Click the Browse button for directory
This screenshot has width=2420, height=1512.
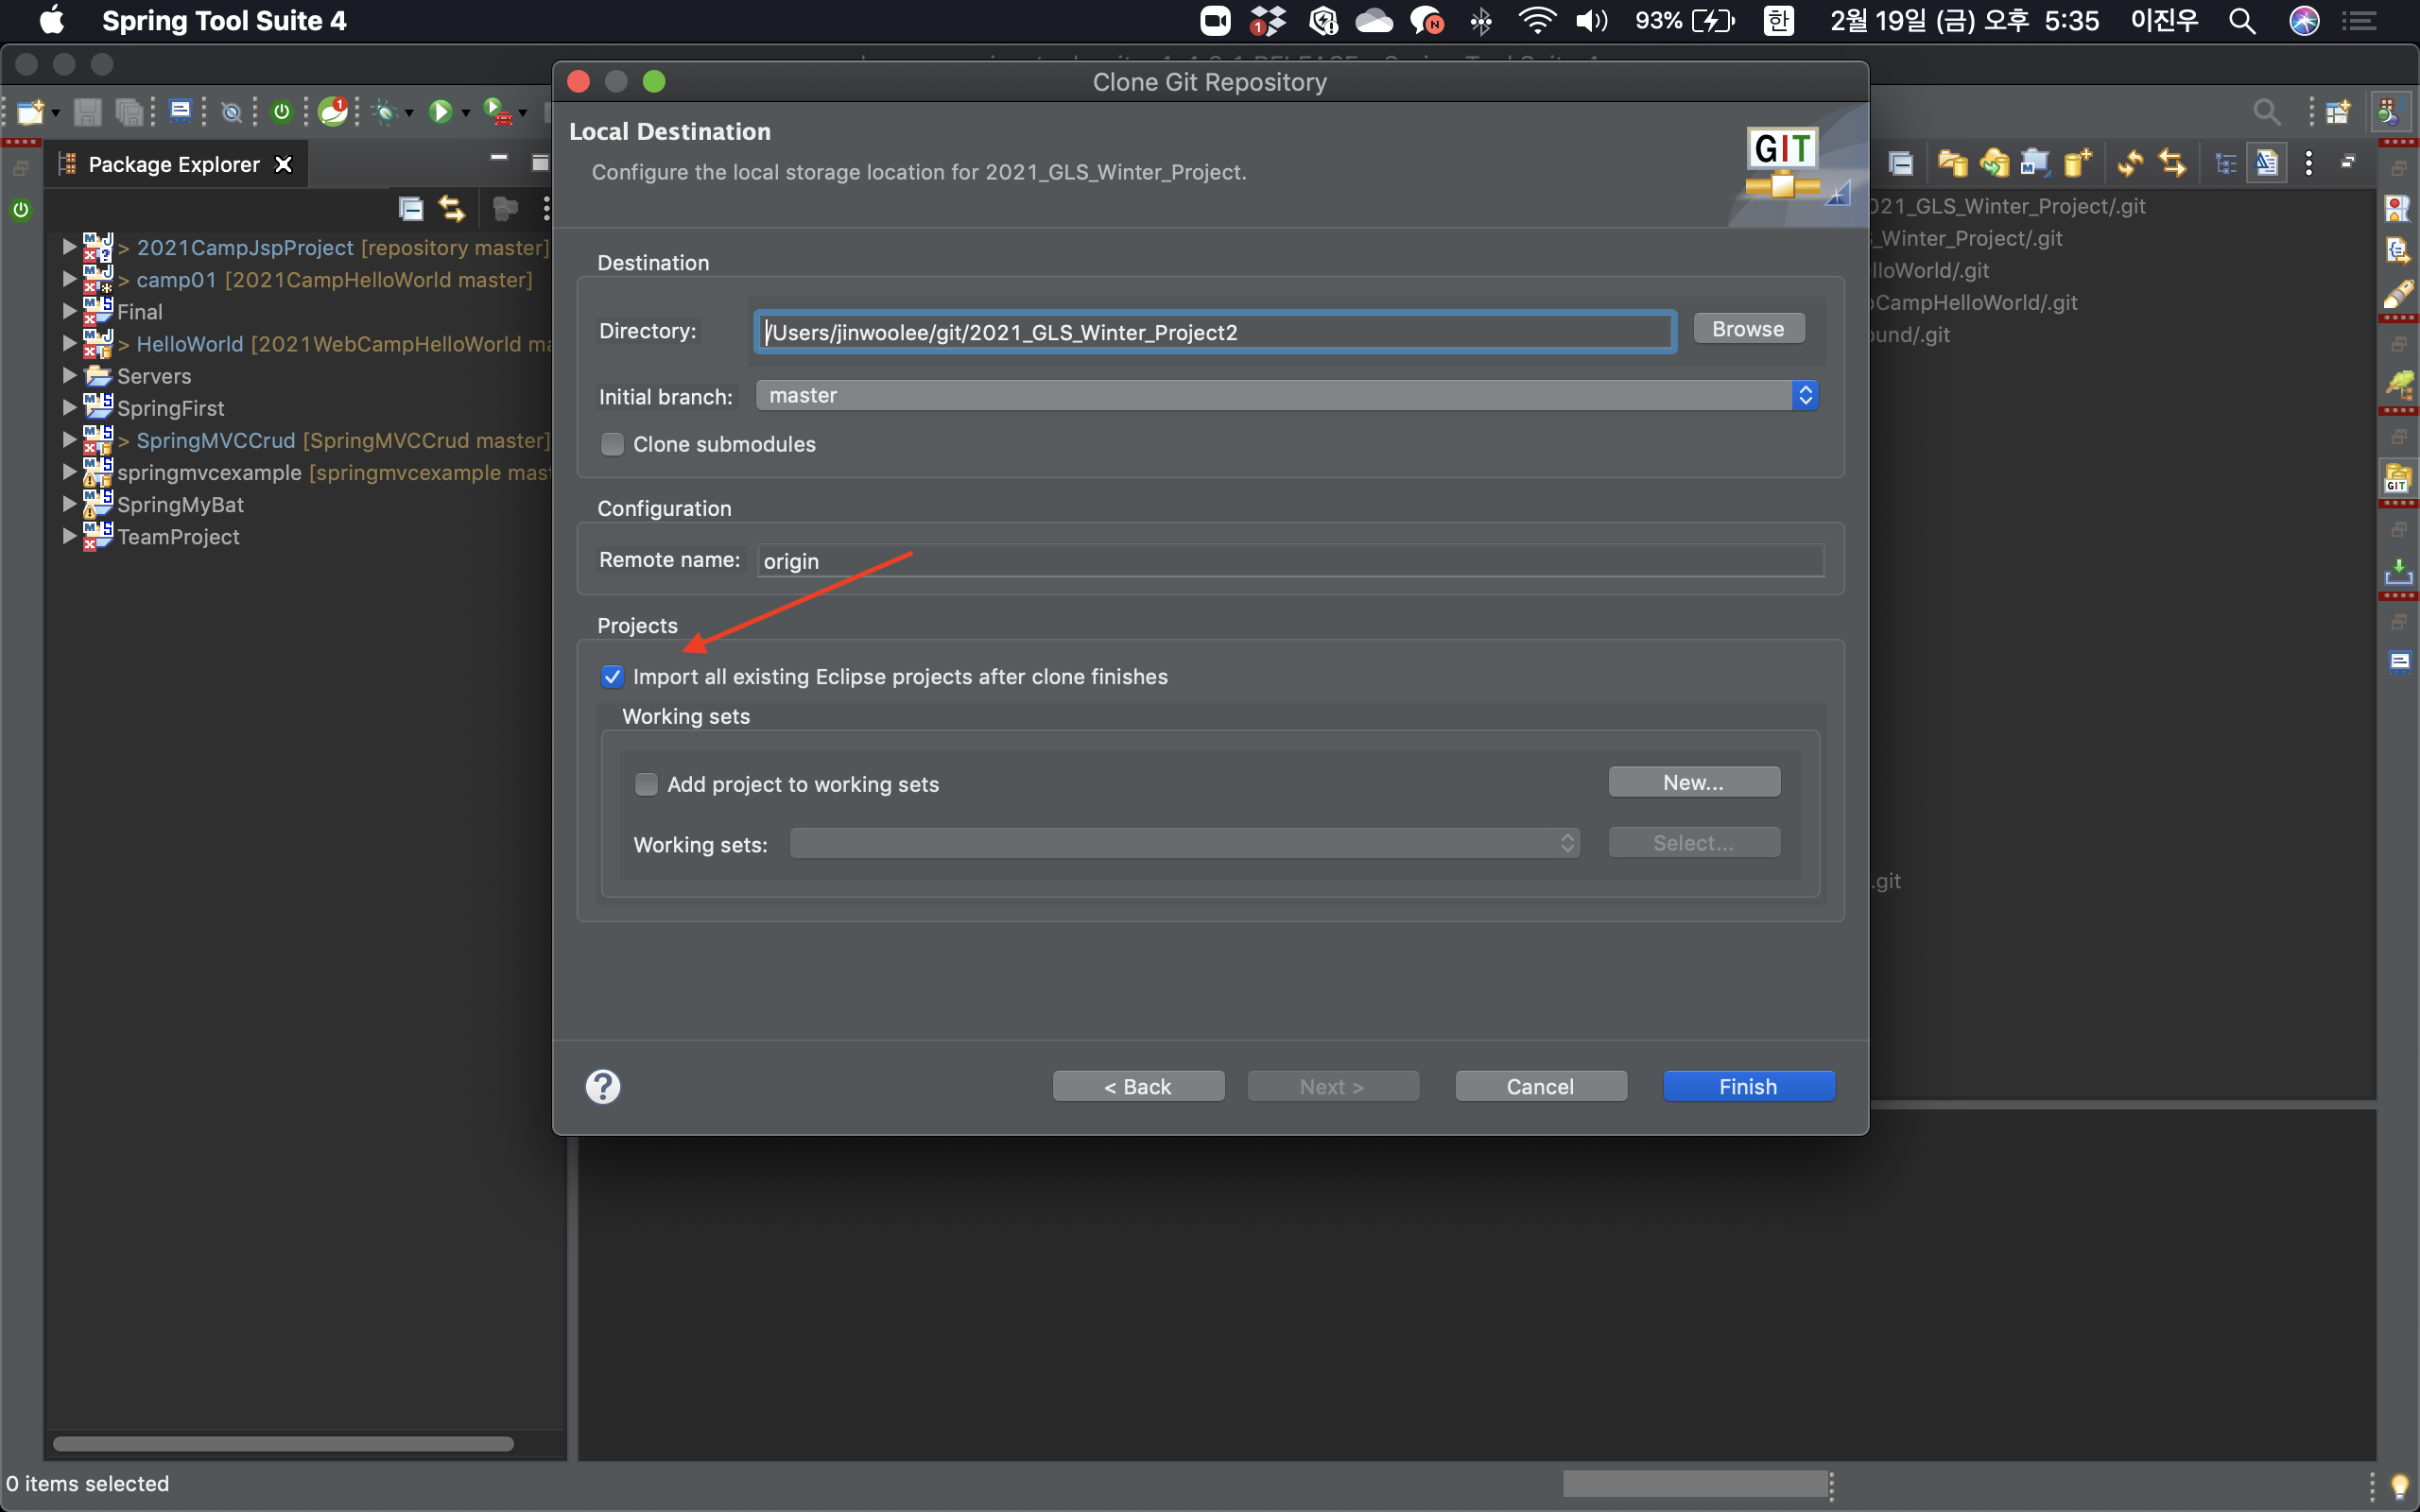(1748, 329)
